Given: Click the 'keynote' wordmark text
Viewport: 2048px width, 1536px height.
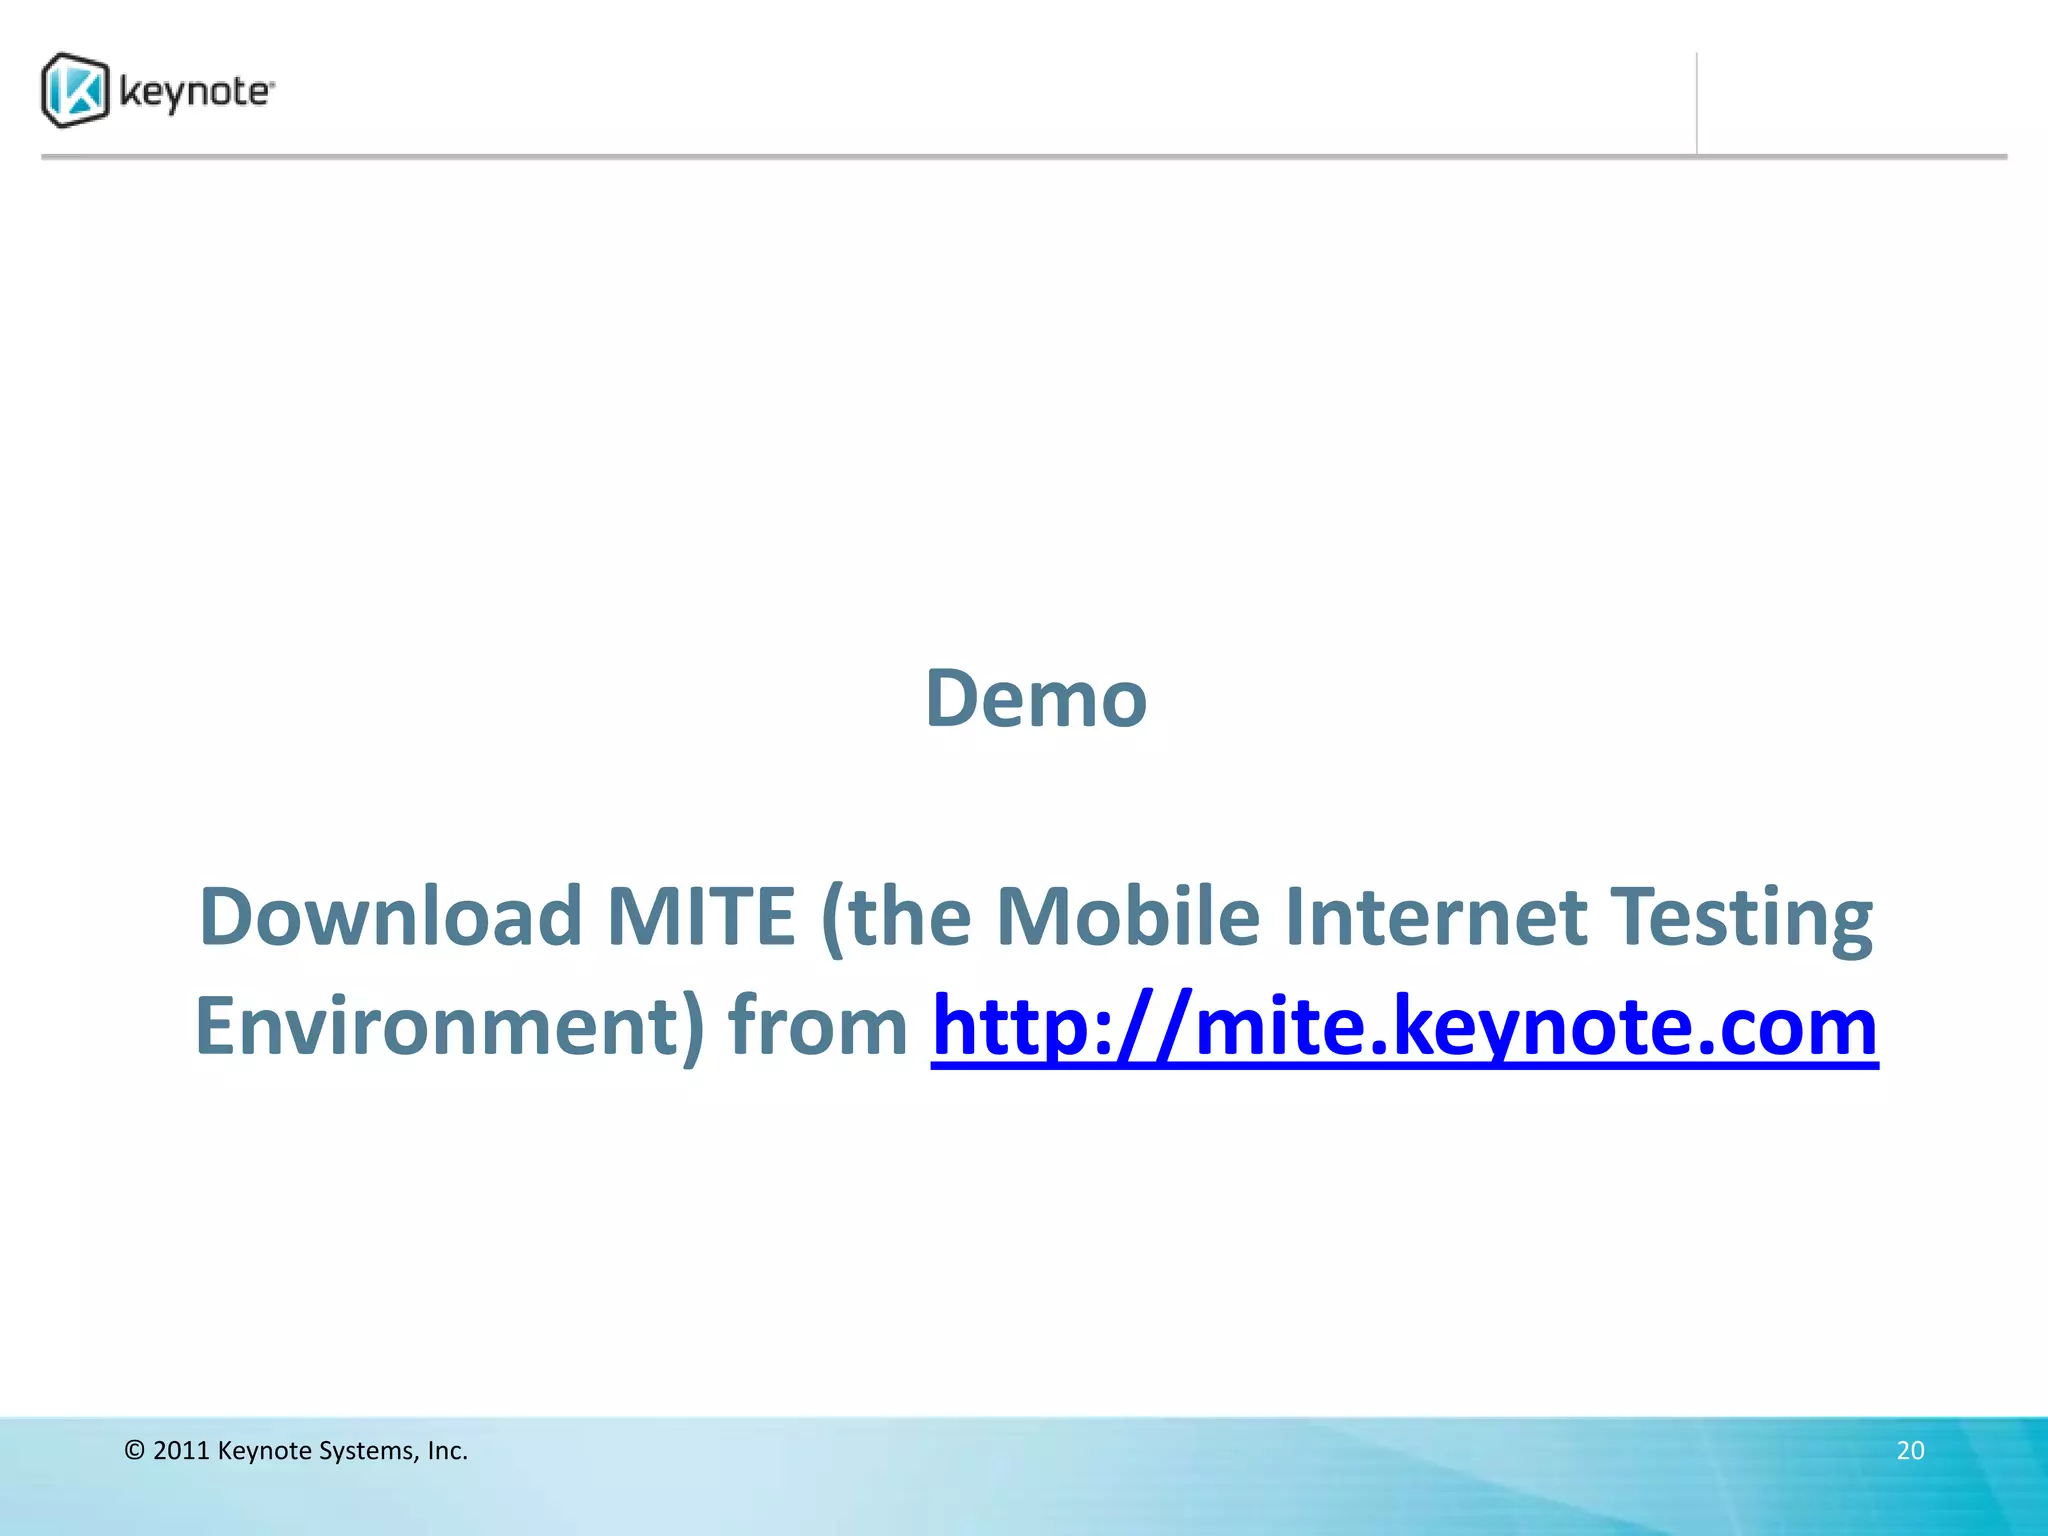Looking at the screenshot, I should point(196,91).
